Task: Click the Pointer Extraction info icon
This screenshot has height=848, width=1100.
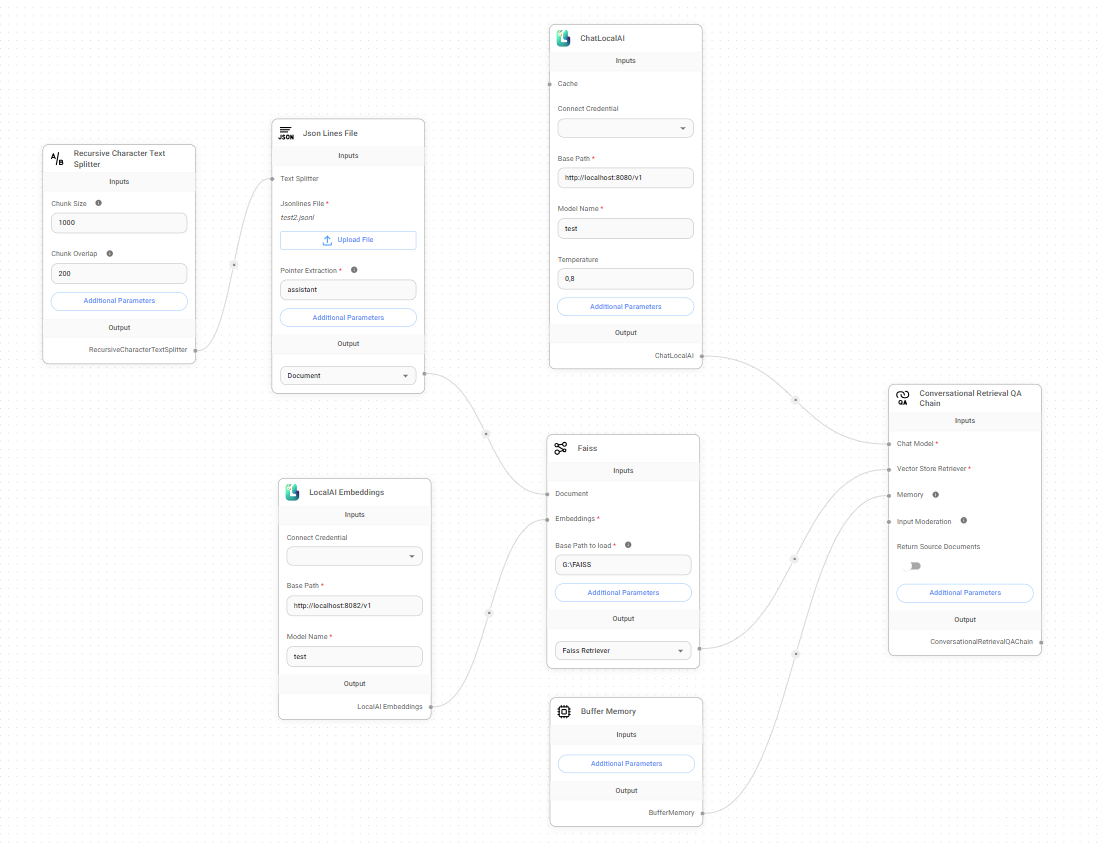Action: coord(354,270)
